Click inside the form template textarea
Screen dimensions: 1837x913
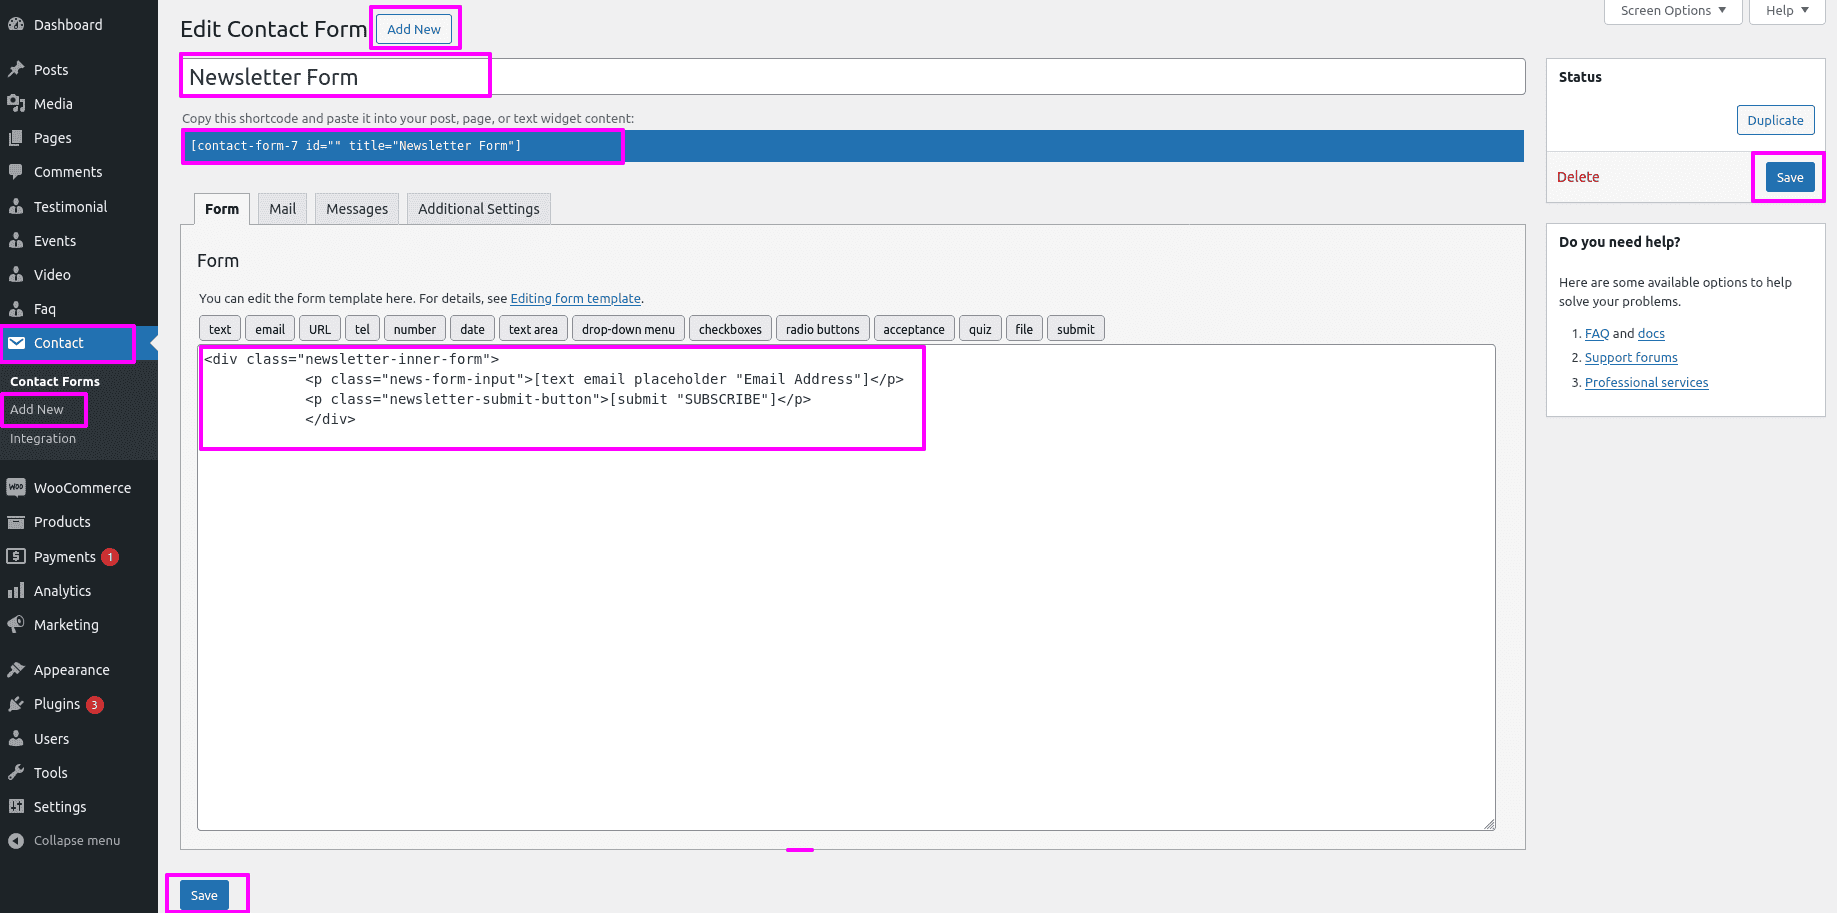tap(846, 588)
